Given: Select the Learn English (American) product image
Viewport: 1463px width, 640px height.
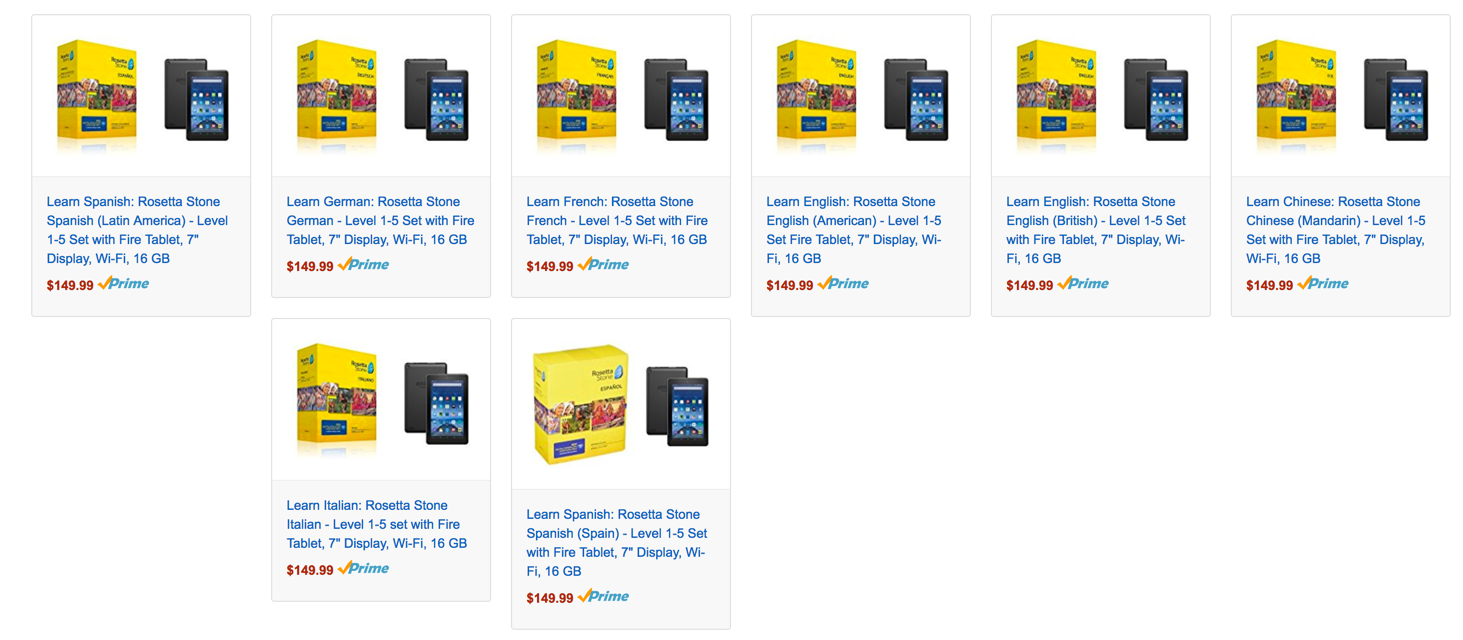Looking at the screenshot, I should pos(861,96).
